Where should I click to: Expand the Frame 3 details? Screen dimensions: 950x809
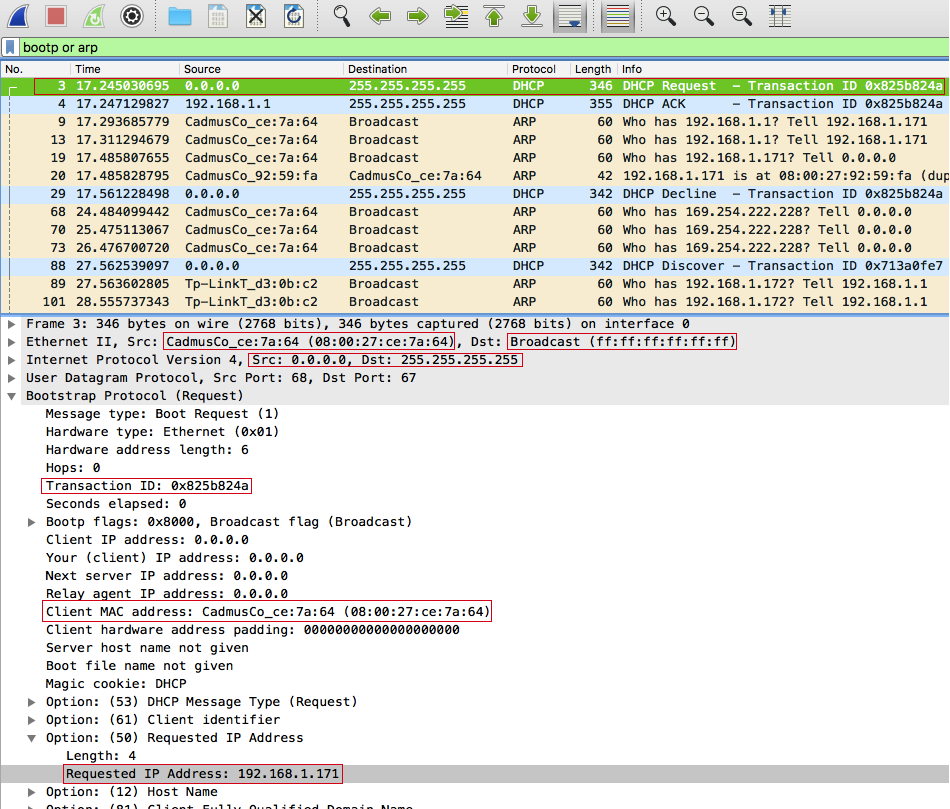[12, 324]
